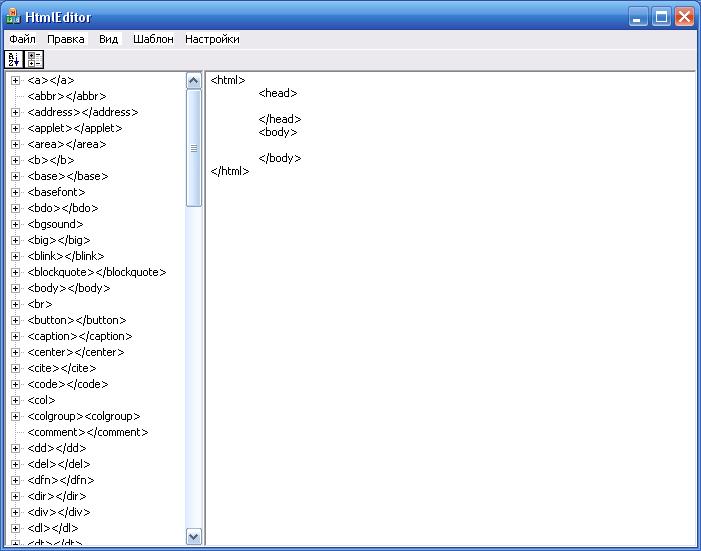701x551 pixels.
Task: Expand the <address></address> node
Action: [x=16, y=112]
